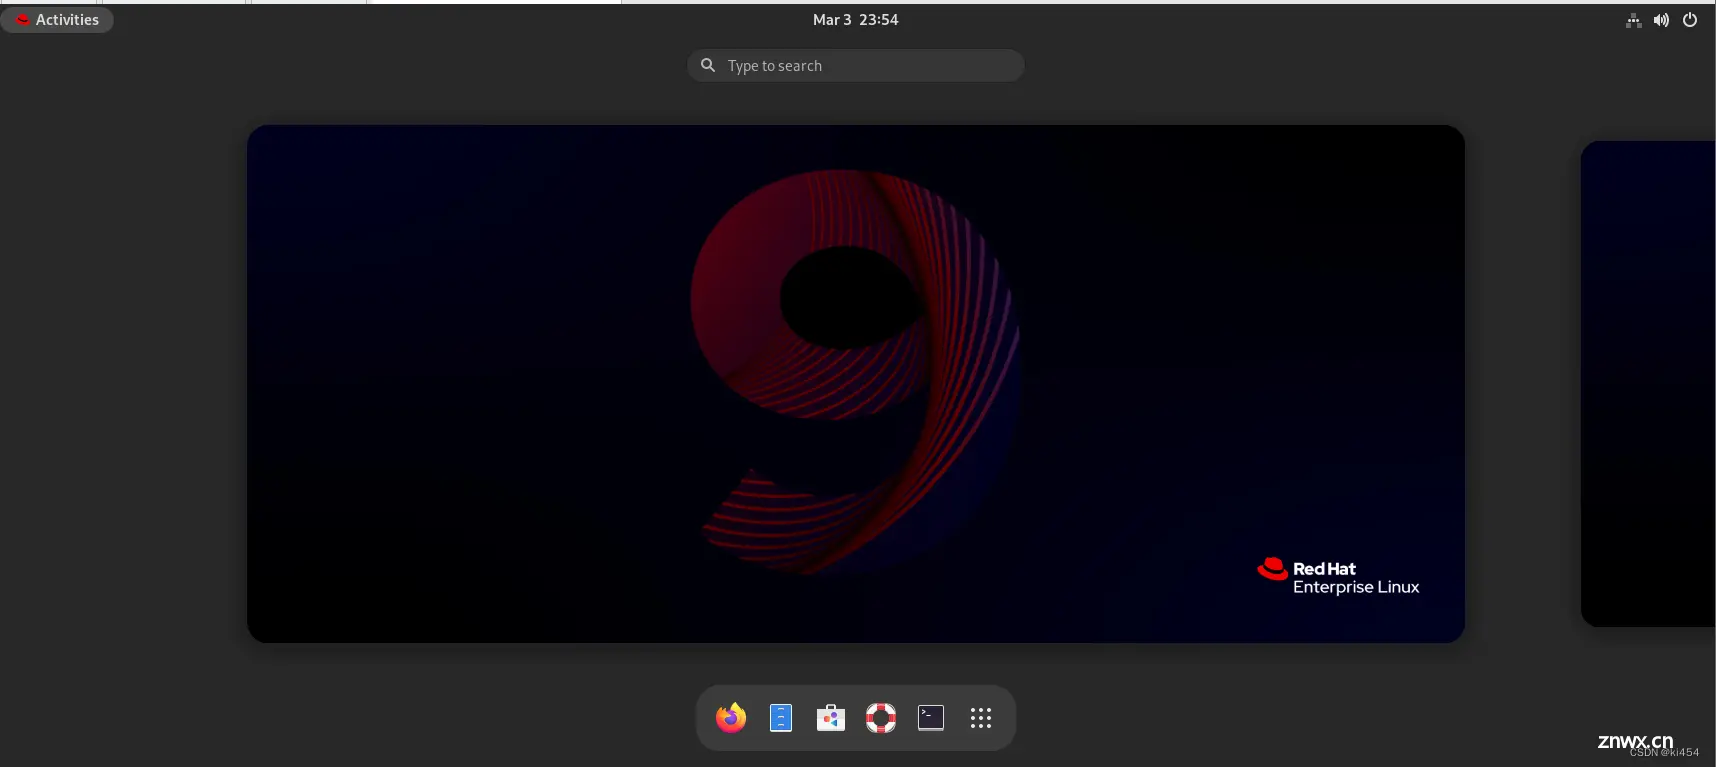Screen dimensions: 1716x767
Task: Show Applications grid icon
Action: coord(981,717)
